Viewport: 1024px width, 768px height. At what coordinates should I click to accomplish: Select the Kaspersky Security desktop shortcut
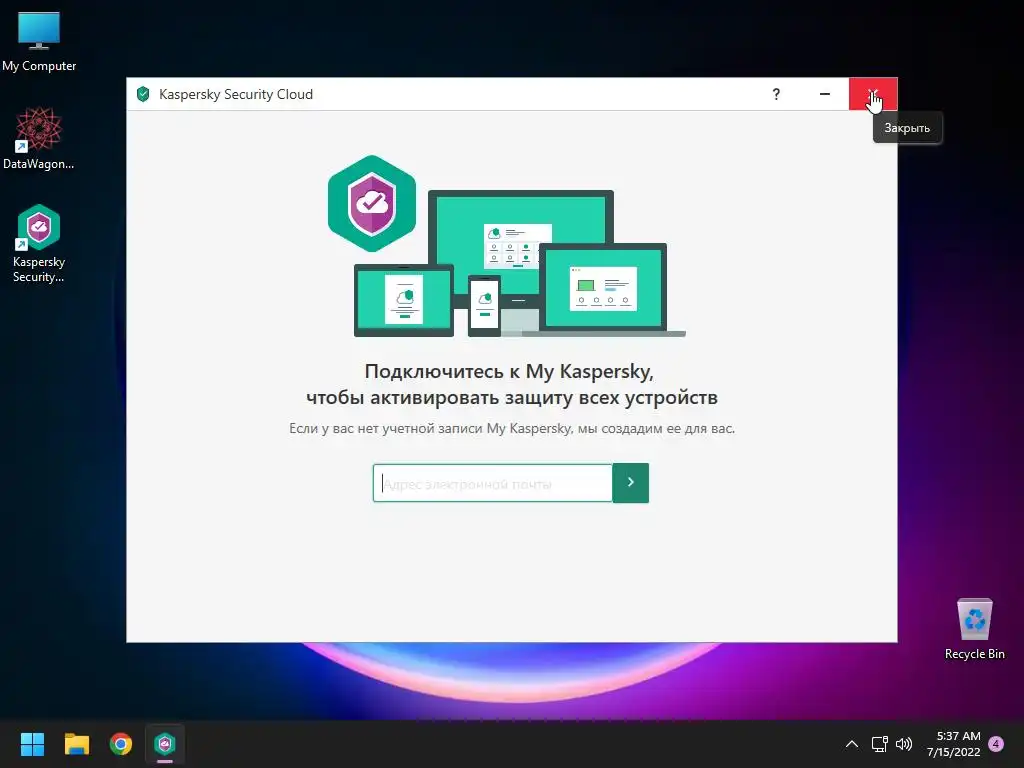coord(39,244)
